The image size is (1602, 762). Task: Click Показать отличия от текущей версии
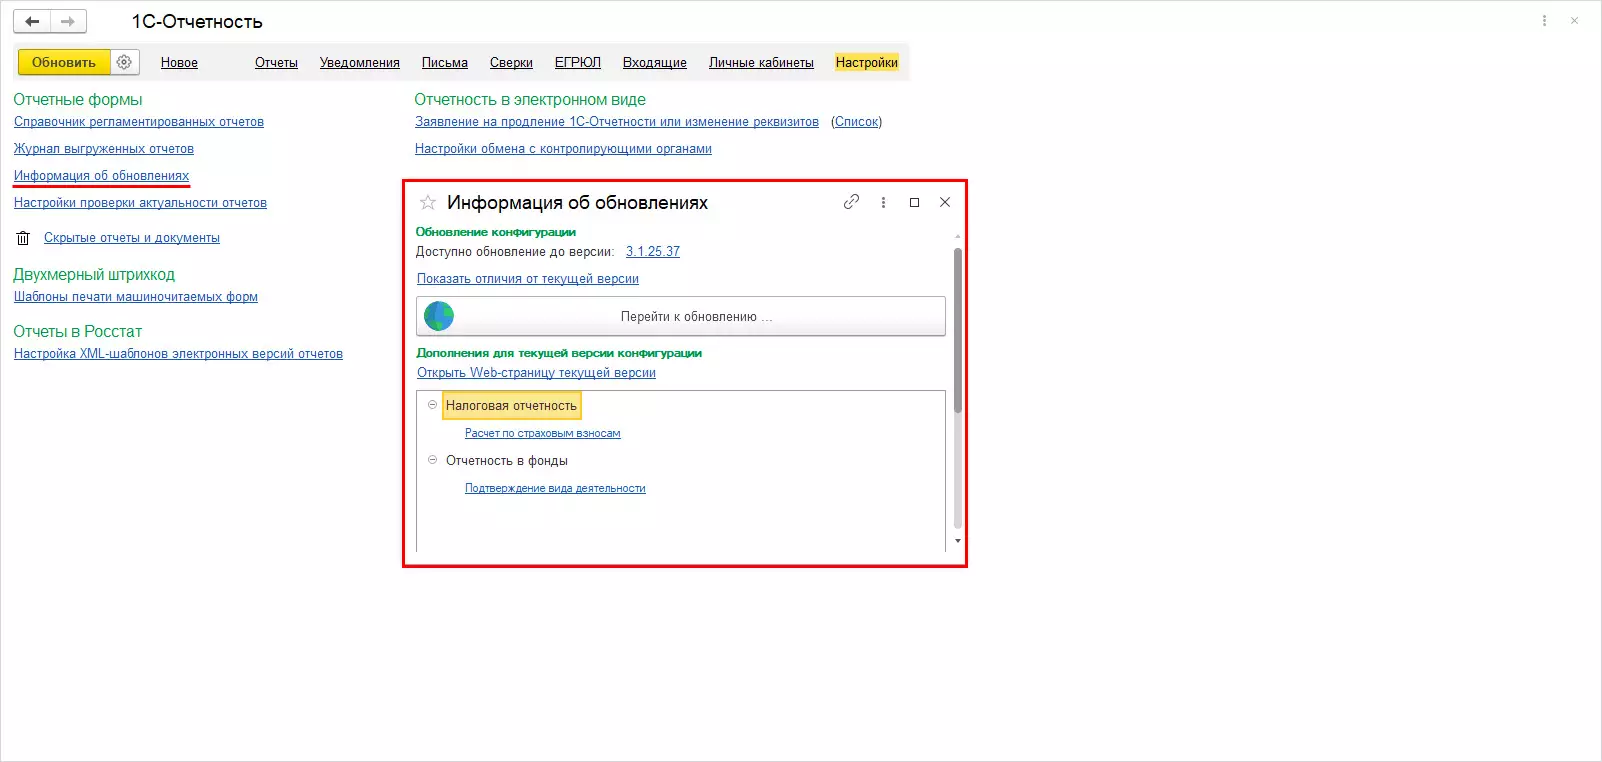pyautogui.click(x=528, y=279)
